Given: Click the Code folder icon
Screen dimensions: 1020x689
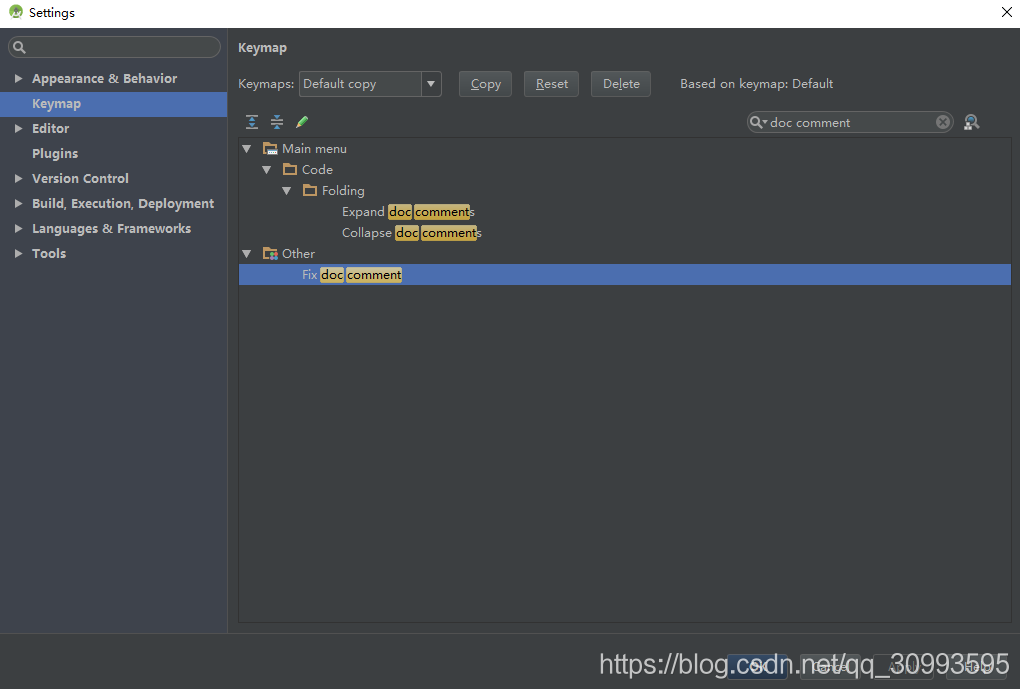Looking at the screenshot, I should click(290, 169).
